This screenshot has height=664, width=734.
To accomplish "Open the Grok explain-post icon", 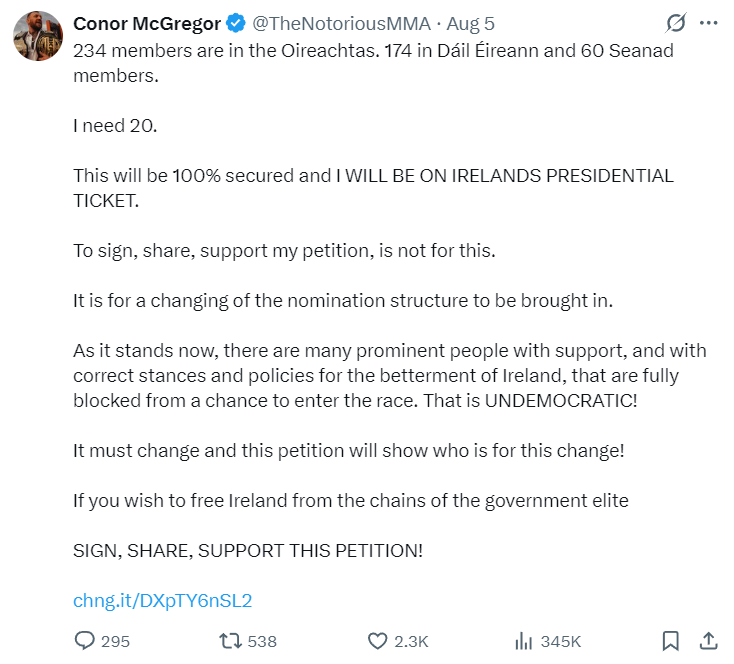I will (x=676, y=23).
